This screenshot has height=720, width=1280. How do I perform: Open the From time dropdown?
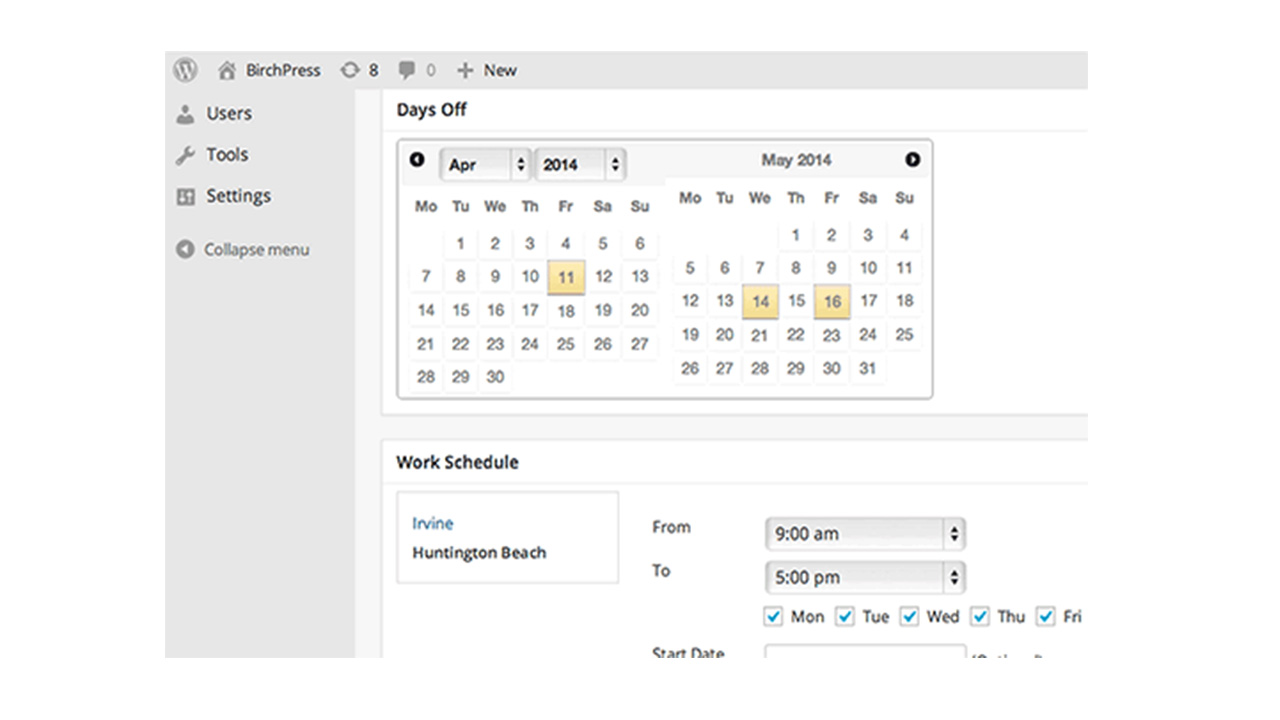(x=865, y=534)
